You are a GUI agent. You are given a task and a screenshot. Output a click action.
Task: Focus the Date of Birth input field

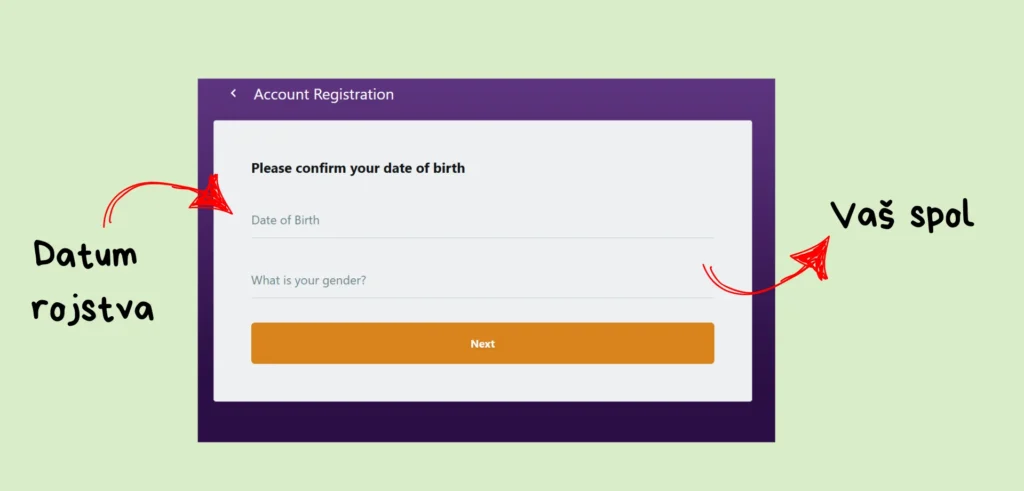click(x=482, y=220)
